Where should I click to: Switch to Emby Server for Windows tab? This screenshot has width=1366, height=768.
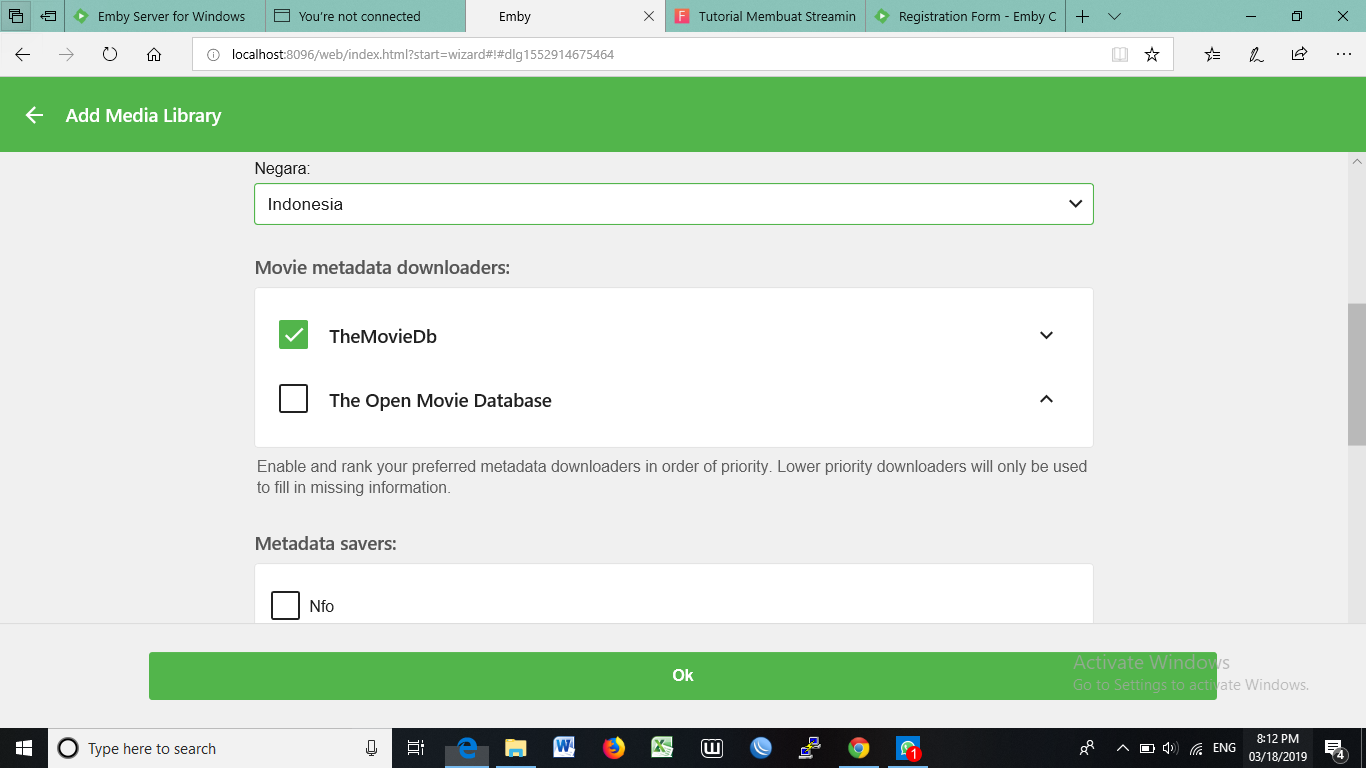click(x=165, y=16)
